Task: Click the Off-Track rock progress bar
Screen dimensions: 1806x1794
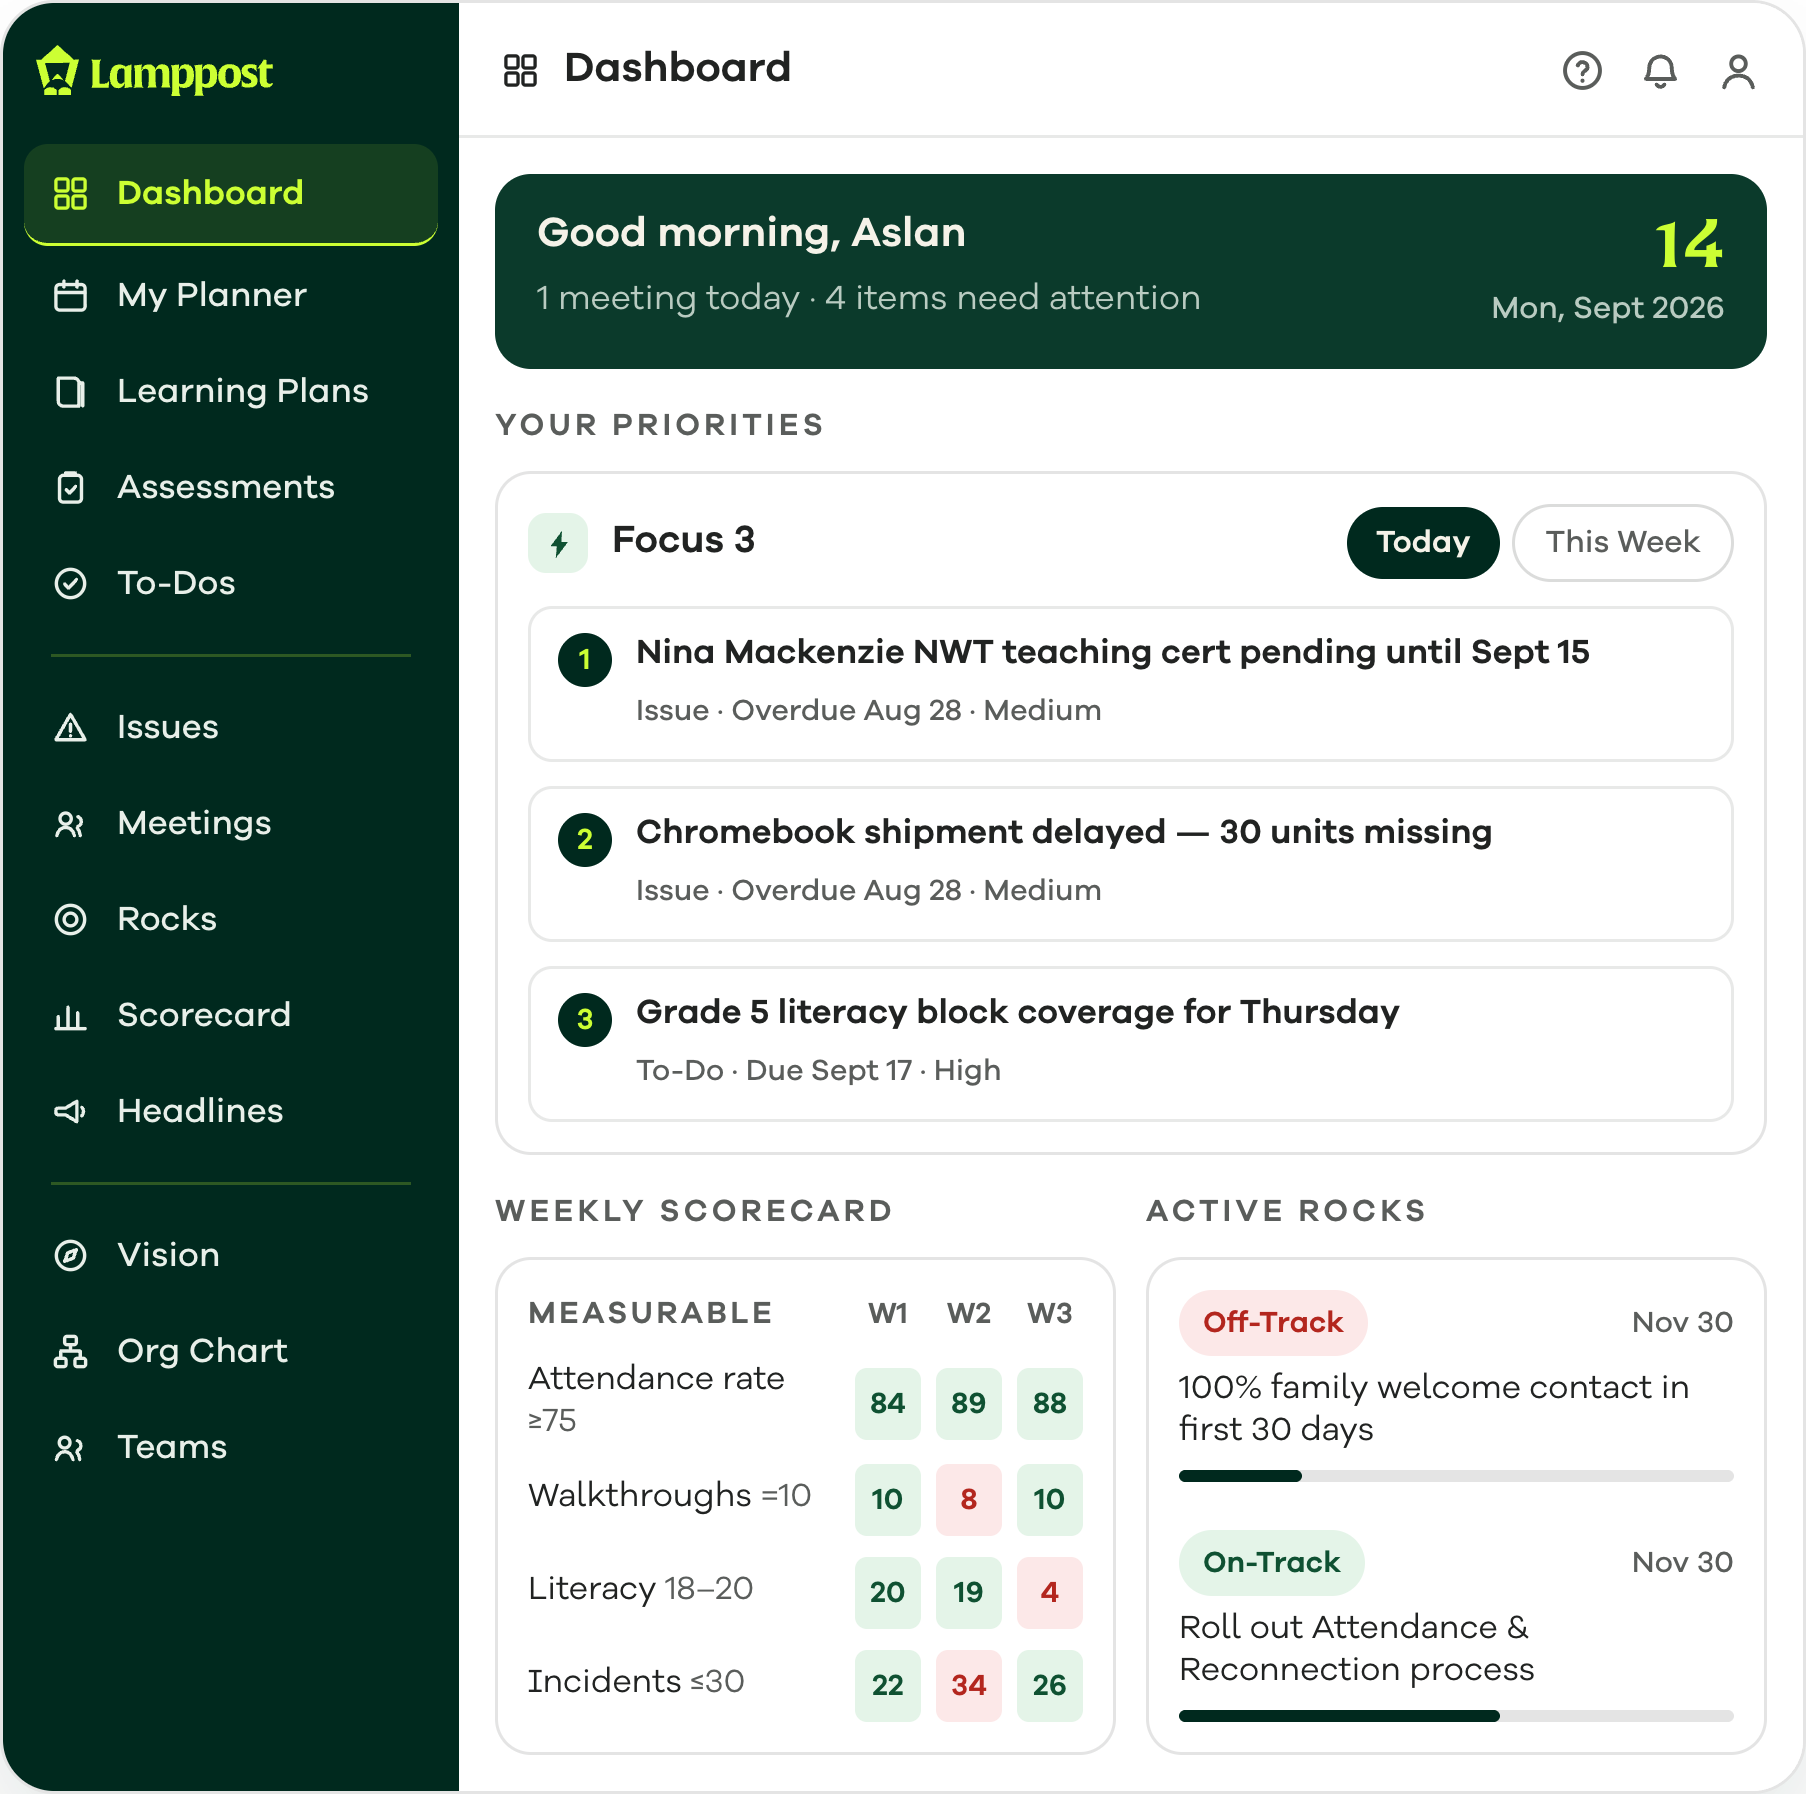Action: click(1456, 1476)
